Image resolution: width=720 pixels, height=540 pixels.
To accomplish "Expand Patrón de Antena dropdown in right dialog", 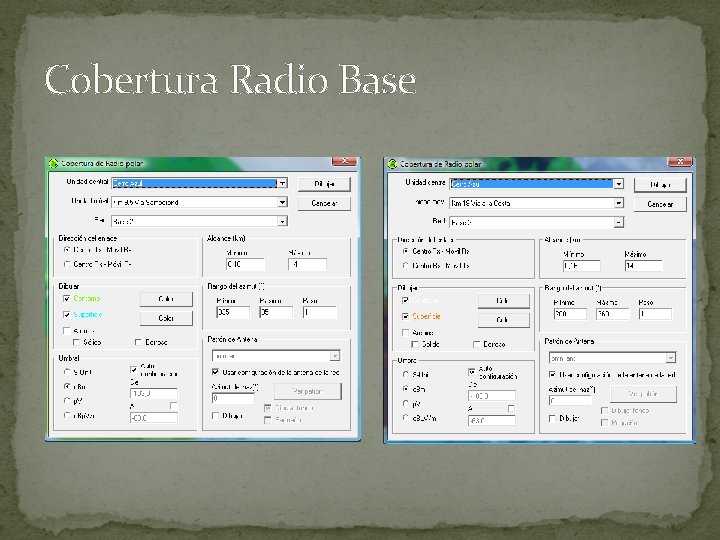I will (x=669, y=357).
